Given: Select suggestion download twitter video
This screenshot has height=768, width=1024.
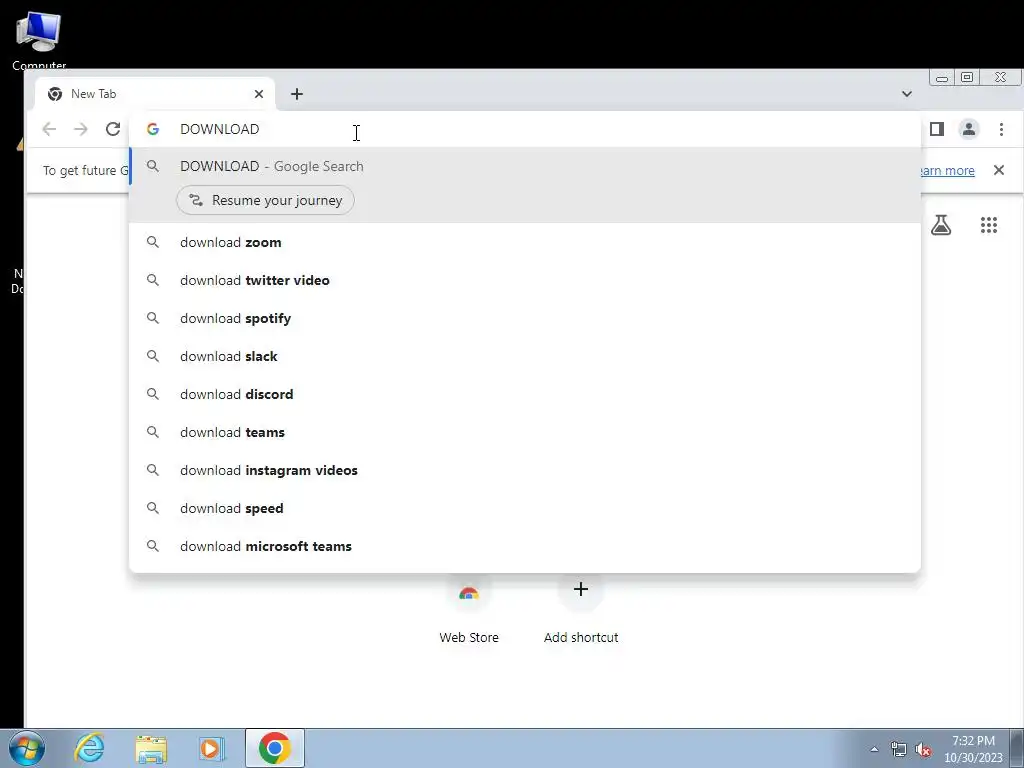Looking at the screenshot, I should coord(525,280).
